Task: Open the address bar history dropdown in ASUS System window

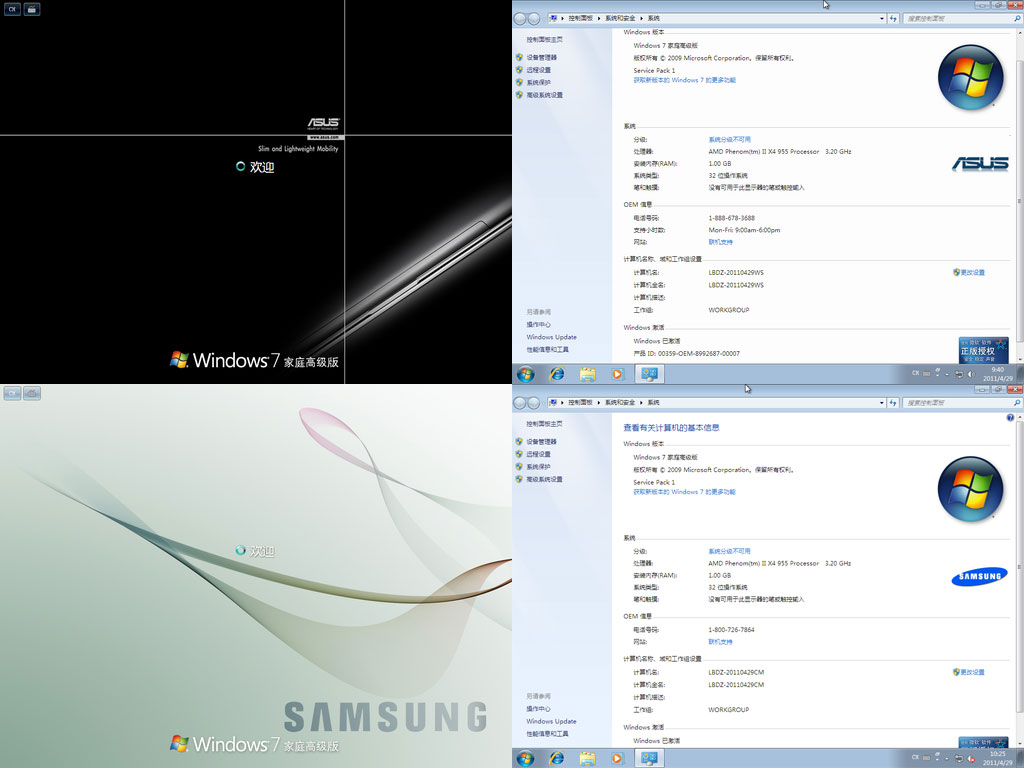Action: pos(882,19)
